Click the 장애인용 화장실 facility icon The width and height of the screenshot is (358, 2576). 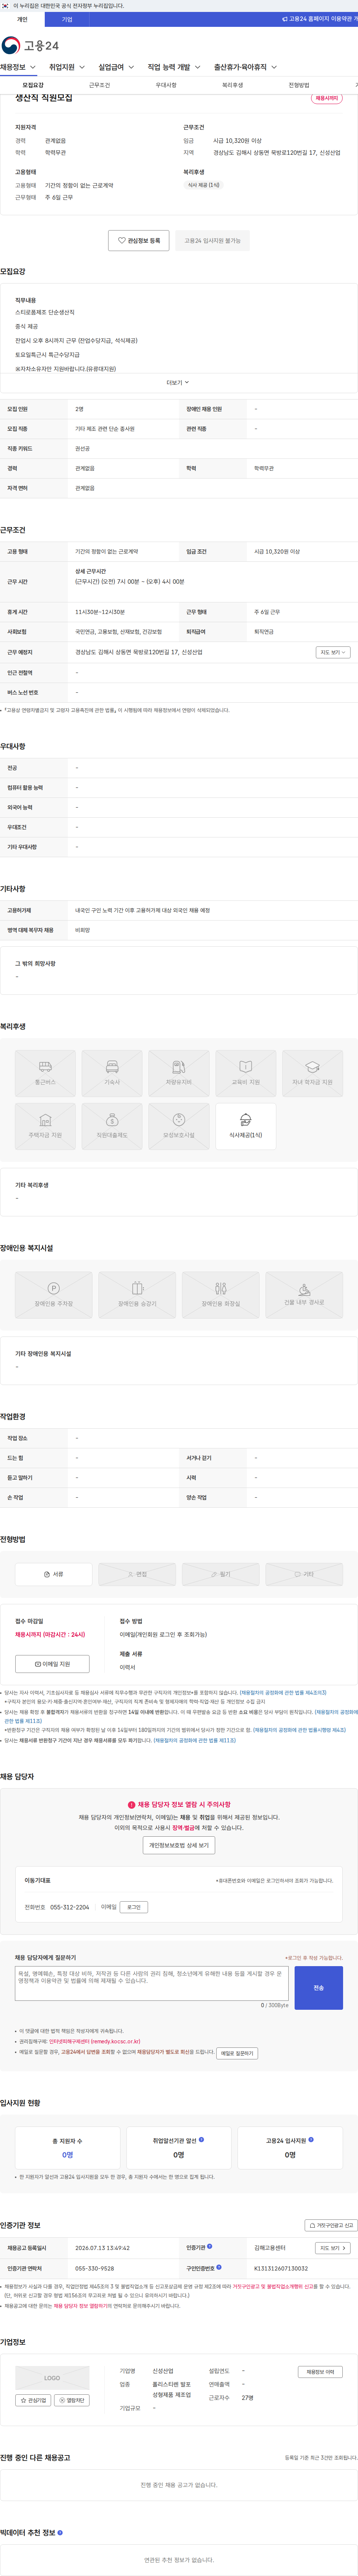pyautogui.click(x=221, y=1295)
